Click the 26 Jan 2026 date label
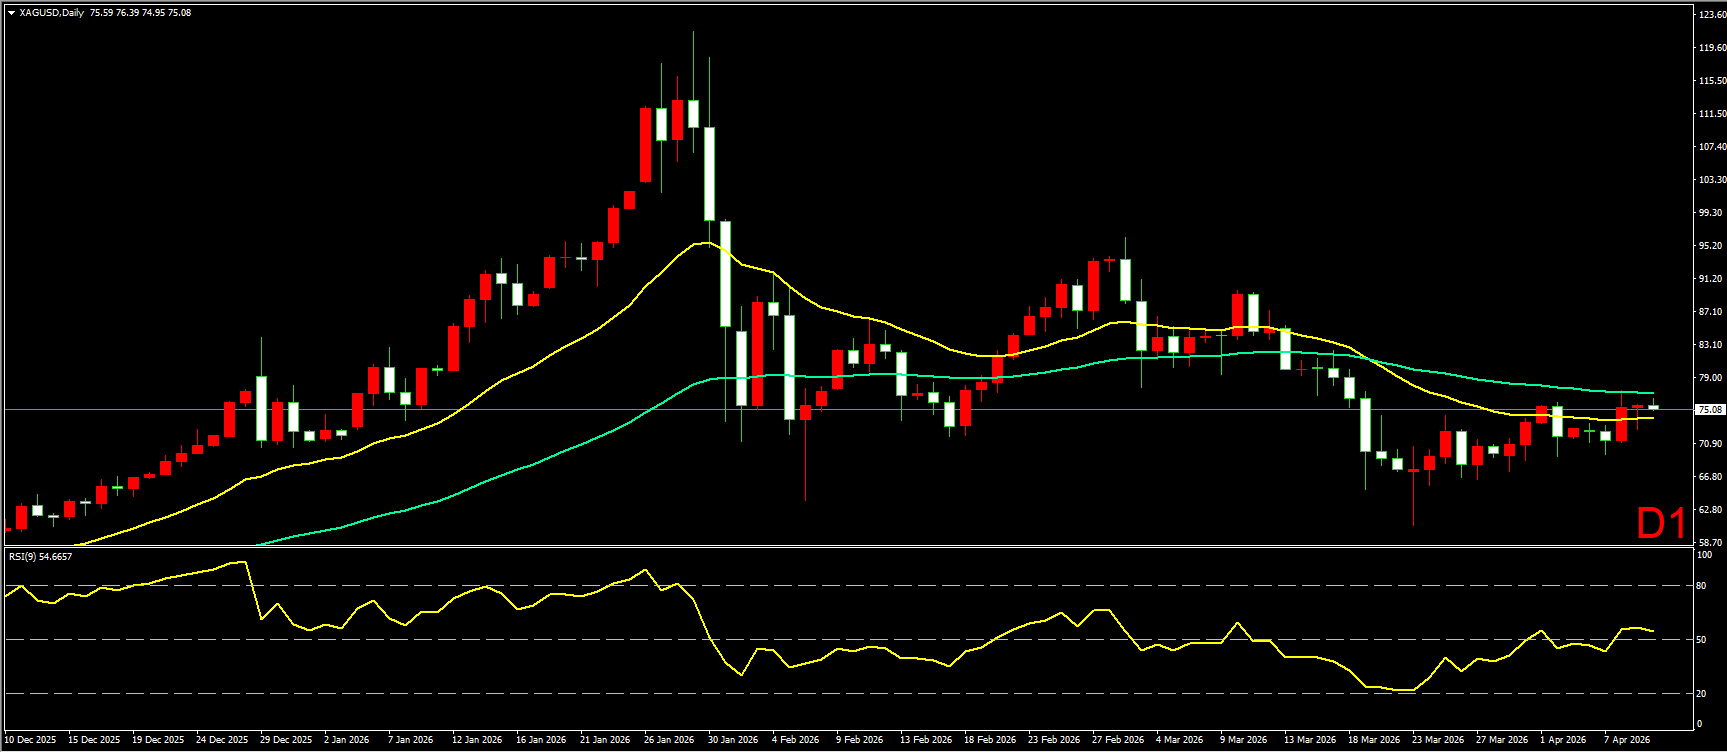Screen dimensions: 1727x753 669,740
